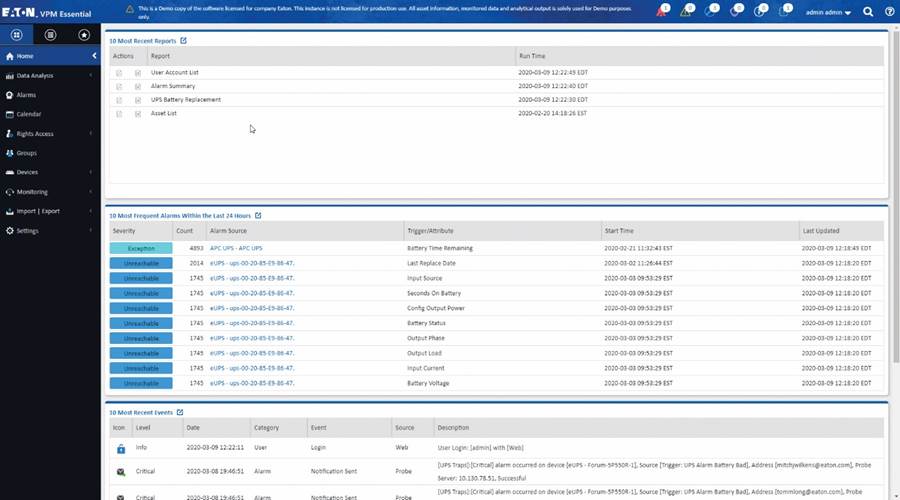Click the red critical alarm bell icon
This screenshot has height=500, width=900.
[x=661, y=11]
